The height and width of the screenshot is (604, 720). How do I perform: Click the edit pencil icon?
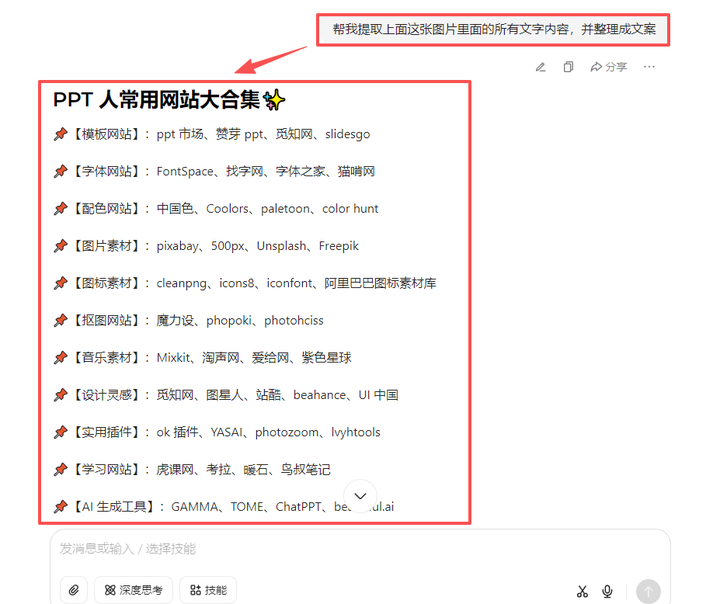click(x=540, y=67)
